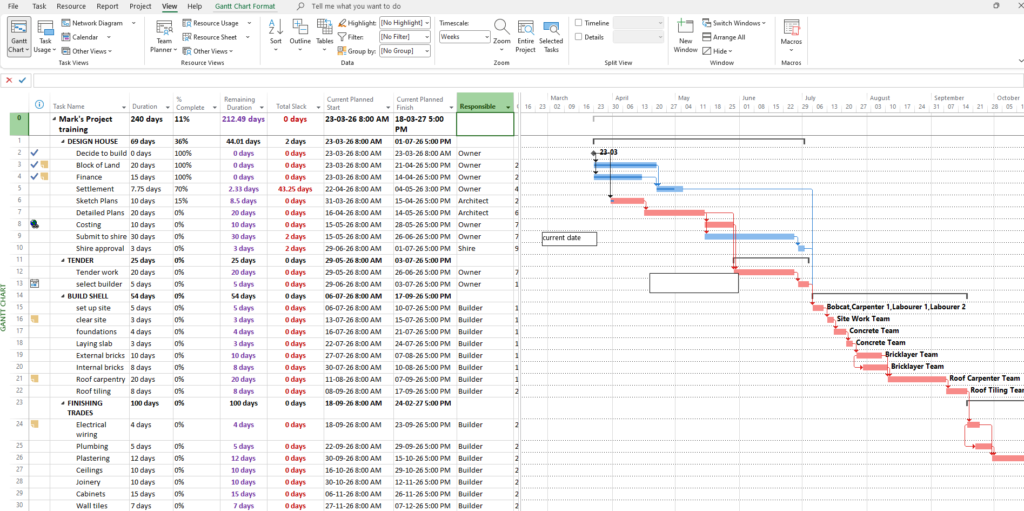Enable the Details checkbox
This screenshot has height=511, width=1024.
tap(579, 37)
